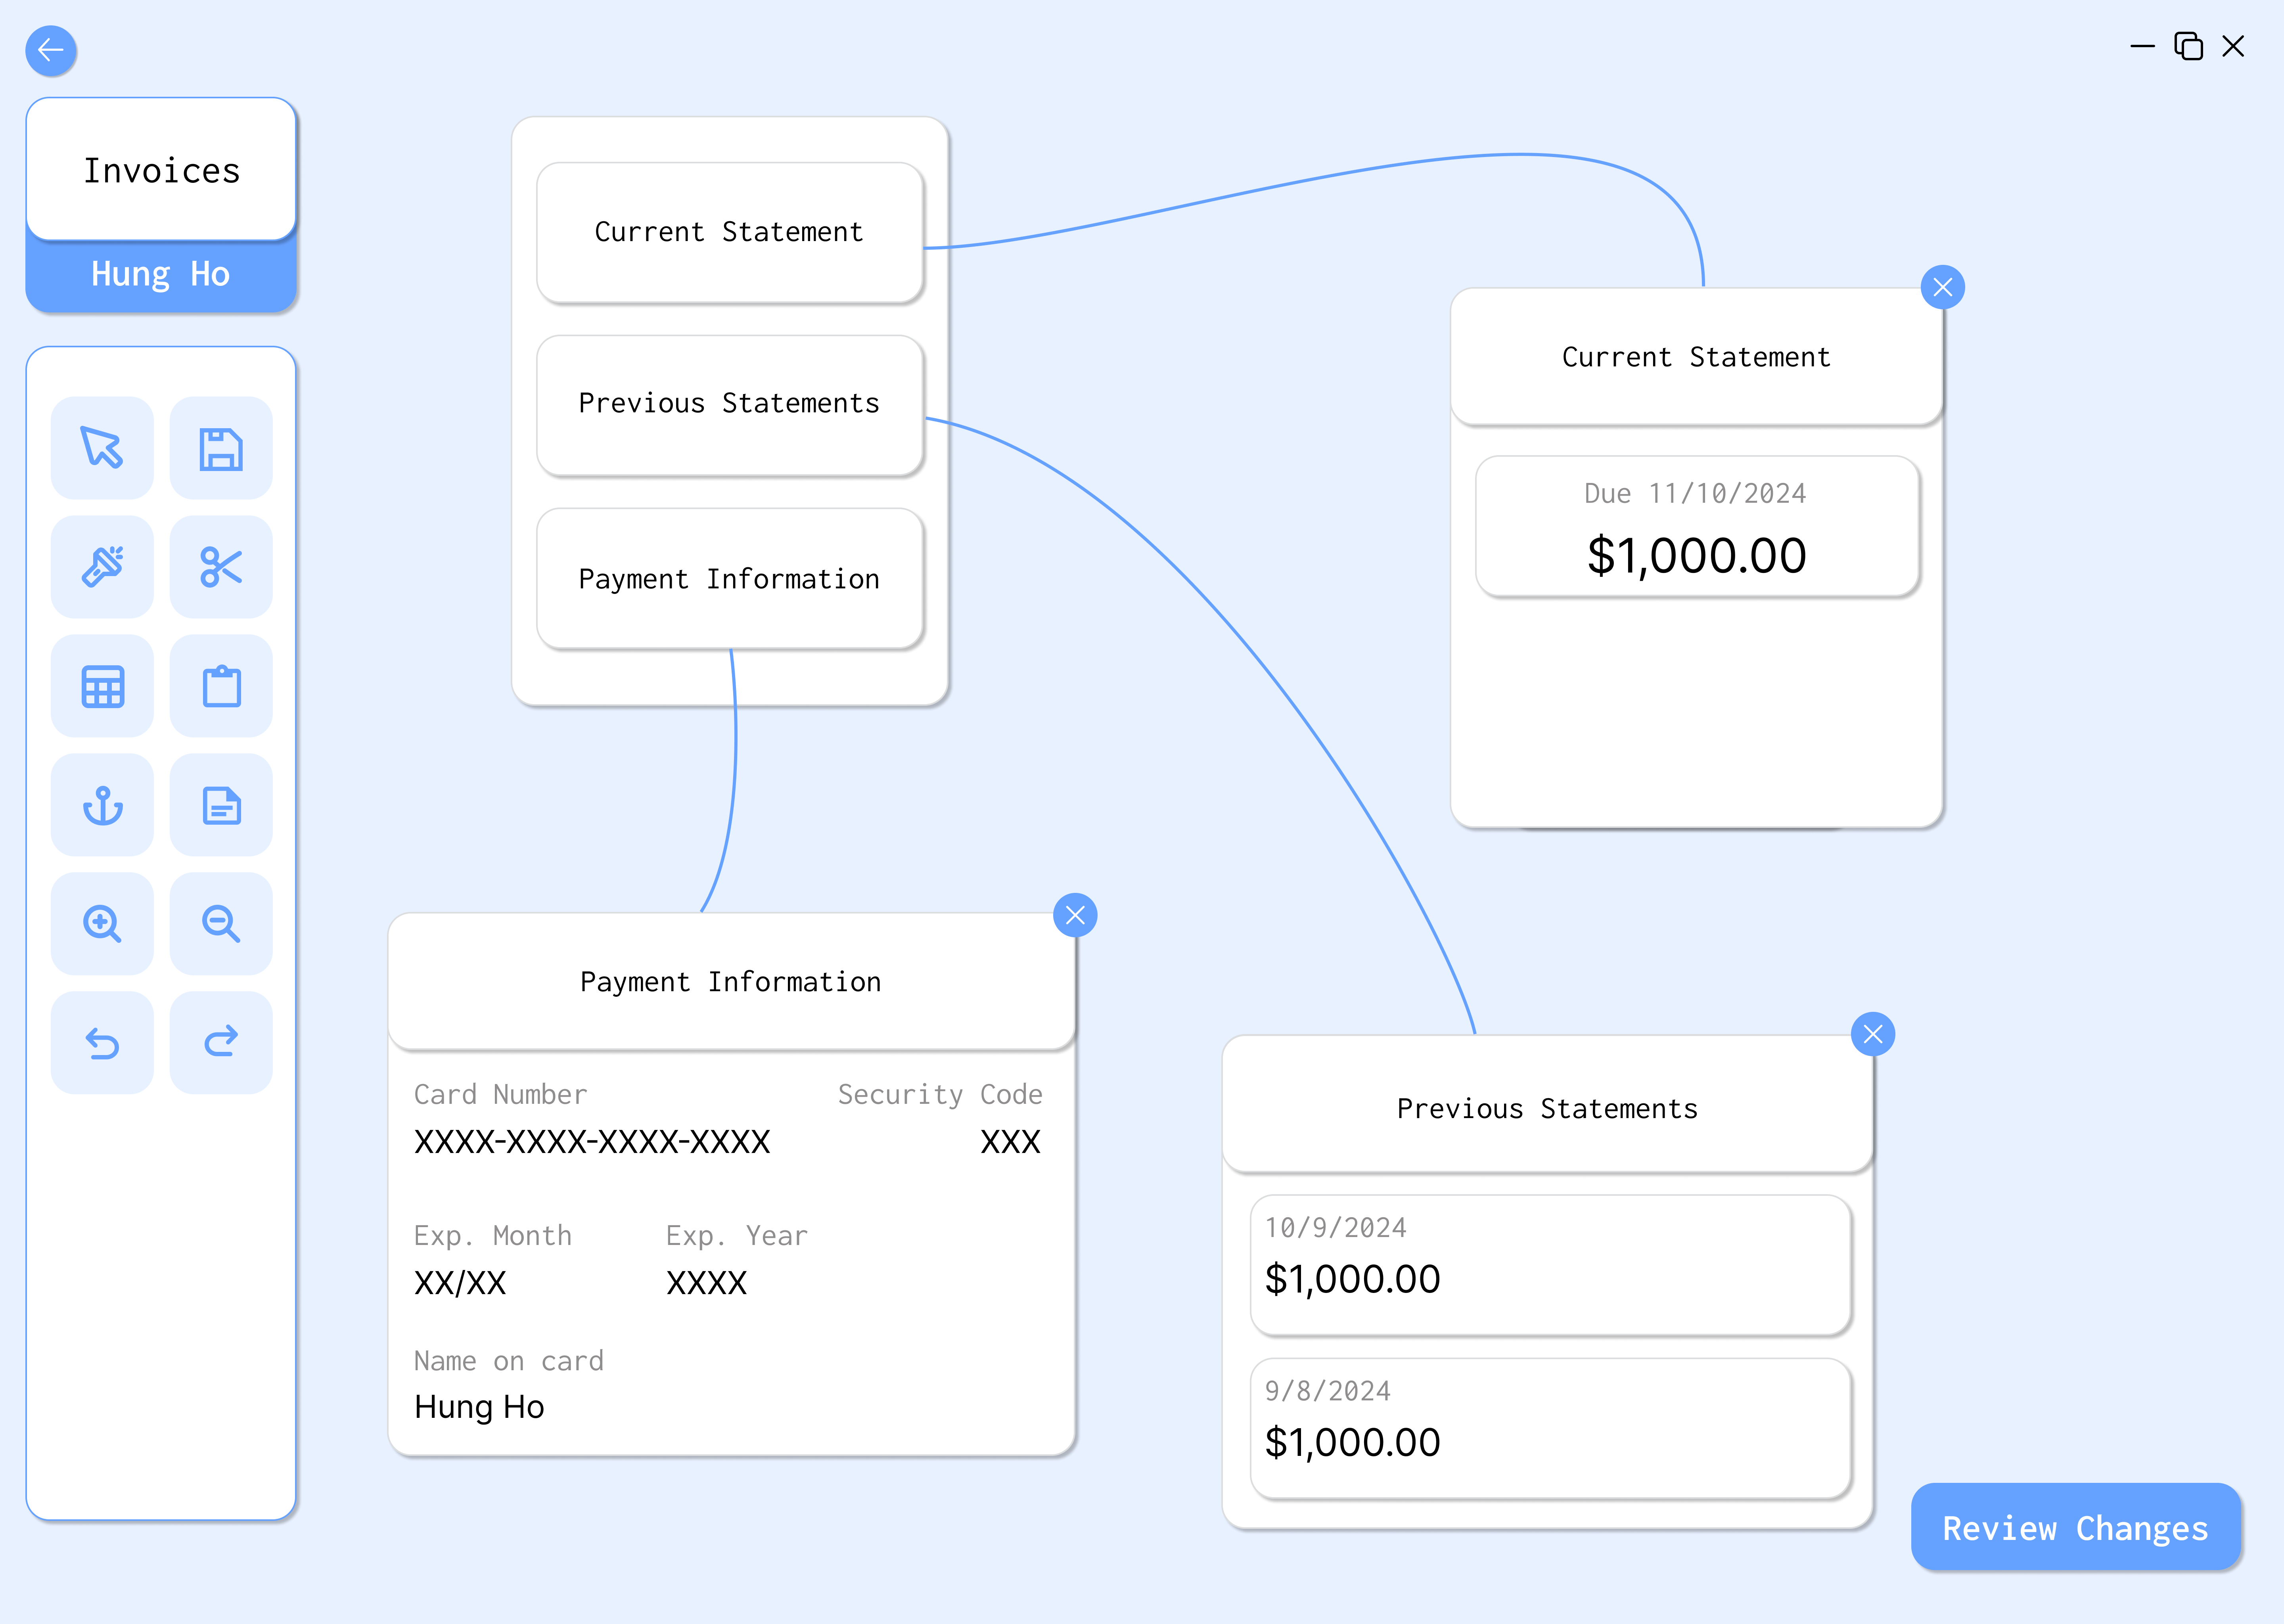2284x1624 pixels.
Task: Click the clipboard paste icon
Action: tap(221, 686)
